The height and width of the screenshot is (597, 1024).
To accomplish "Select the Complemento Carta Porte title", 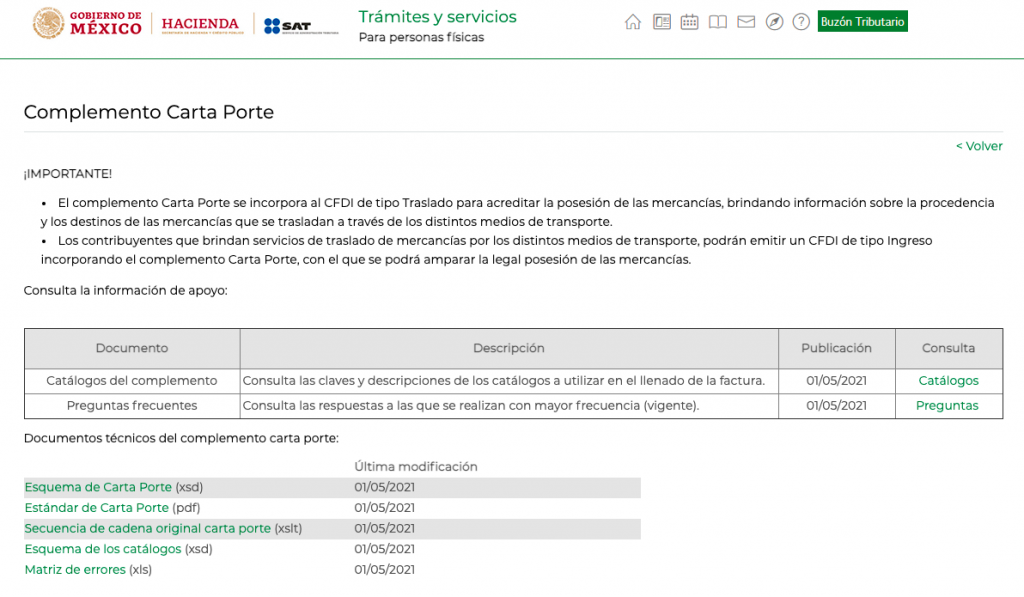I will pos(149,112).
